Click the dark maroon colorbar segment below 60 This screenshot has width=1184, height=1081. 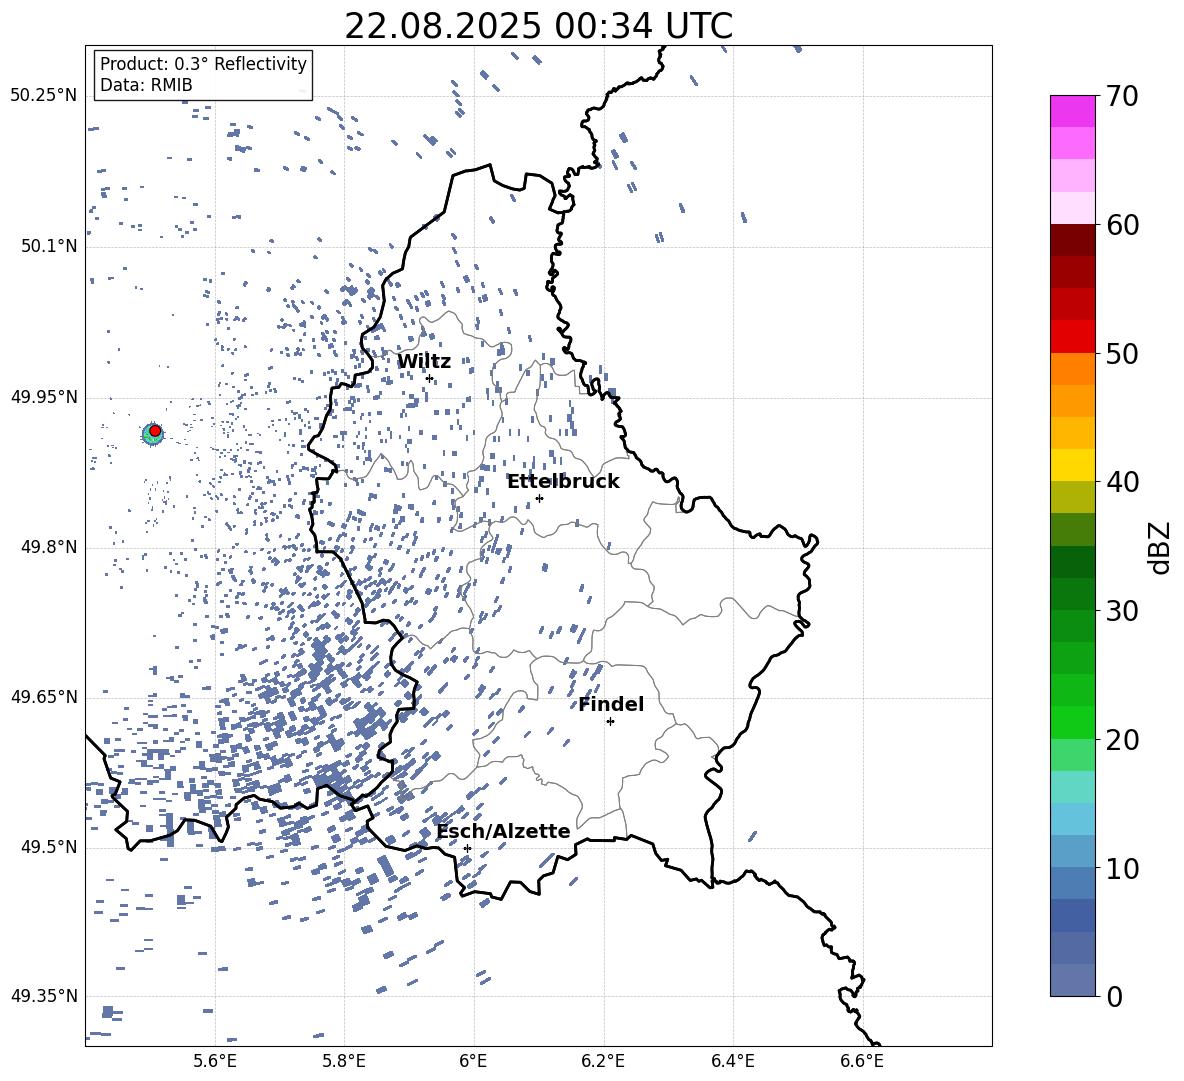[1072, 240]
